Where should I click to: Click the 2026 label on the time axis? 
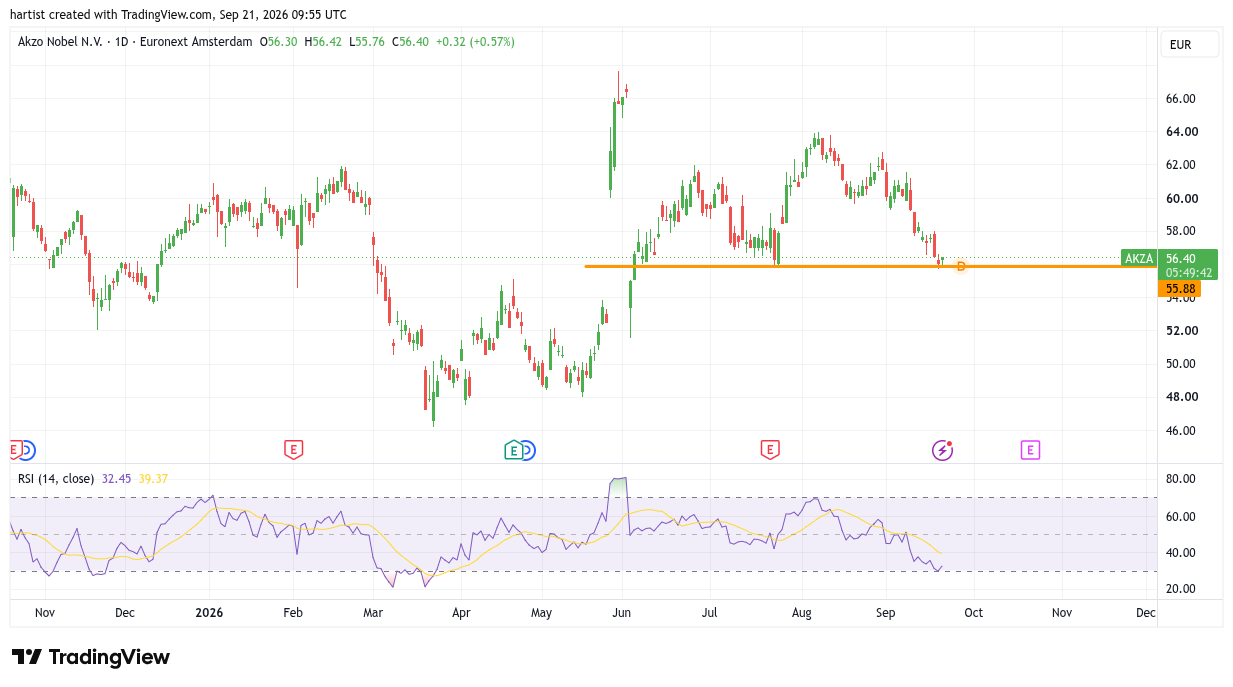coord(209,612)
